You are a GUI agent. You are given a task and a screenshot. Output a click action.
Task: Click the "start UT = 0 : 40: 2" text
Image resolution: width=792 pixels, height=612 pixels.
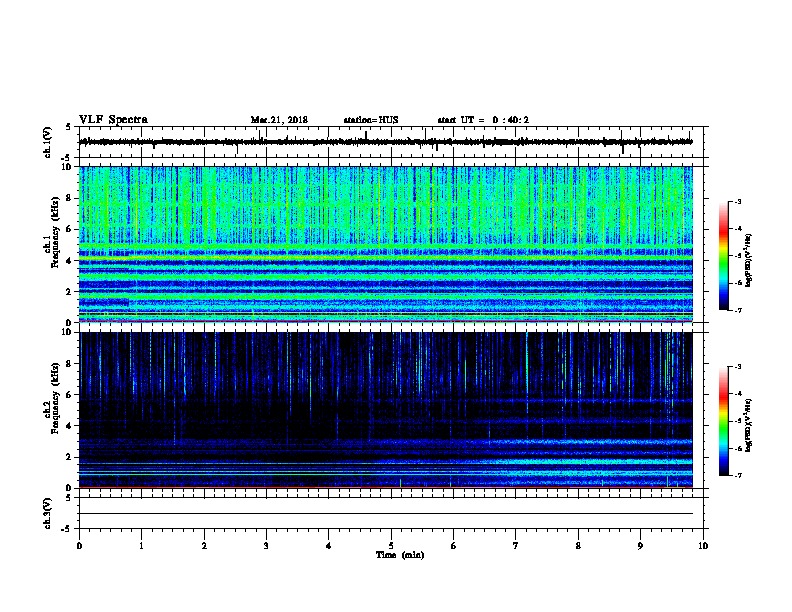click(x=483, y=120)
